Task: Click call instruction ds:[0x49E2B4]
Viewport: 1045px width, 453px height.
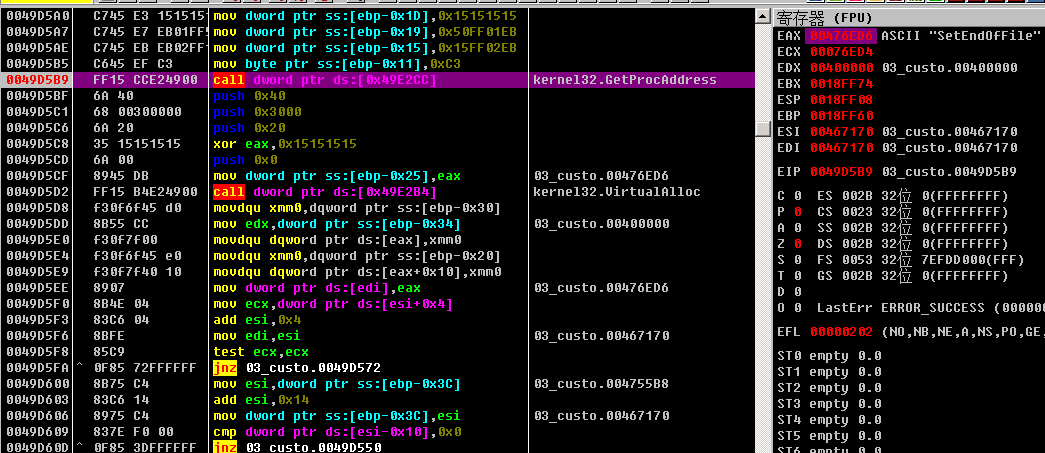Action: pyautogui.click(x=325, y=191)
